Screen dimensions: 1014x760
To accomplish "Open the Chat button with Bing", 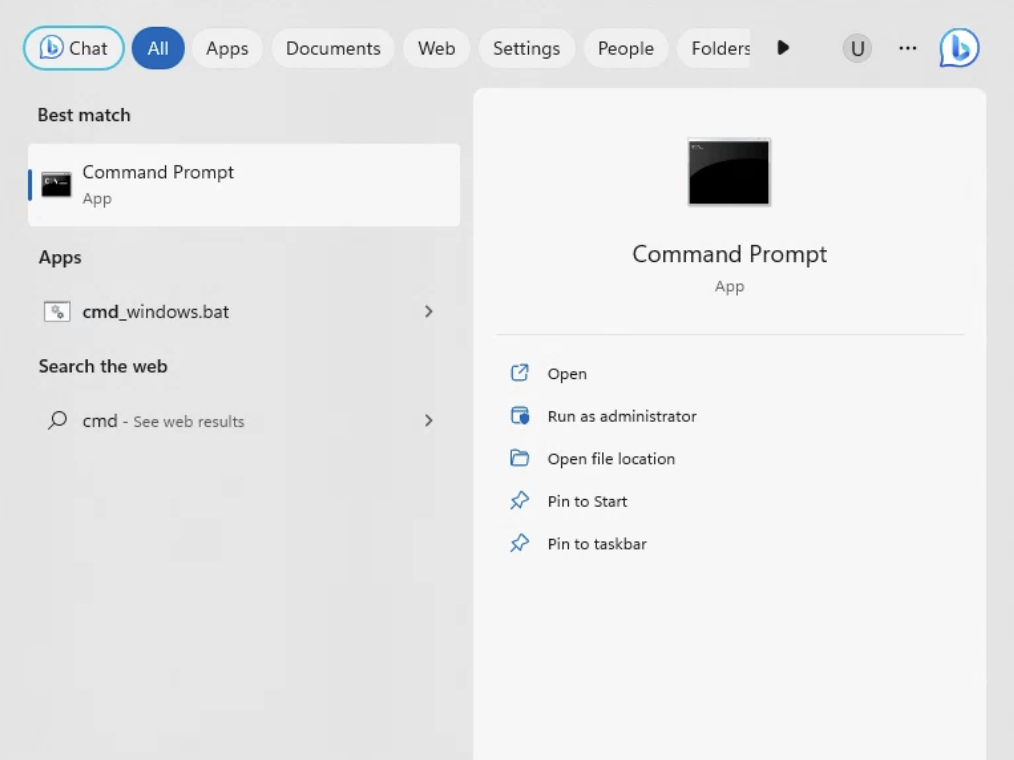I will tap(74, 48).
